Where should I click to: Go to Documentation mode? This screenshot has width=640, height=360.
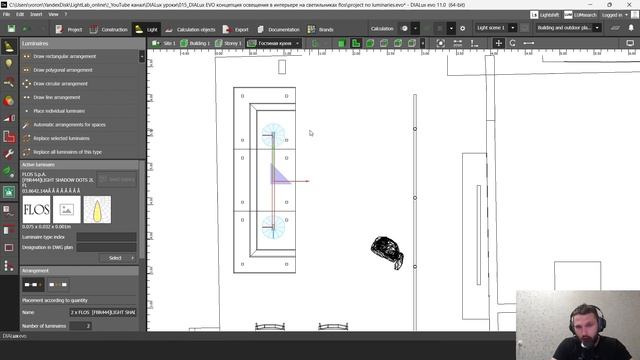click(x=278, y=29)
